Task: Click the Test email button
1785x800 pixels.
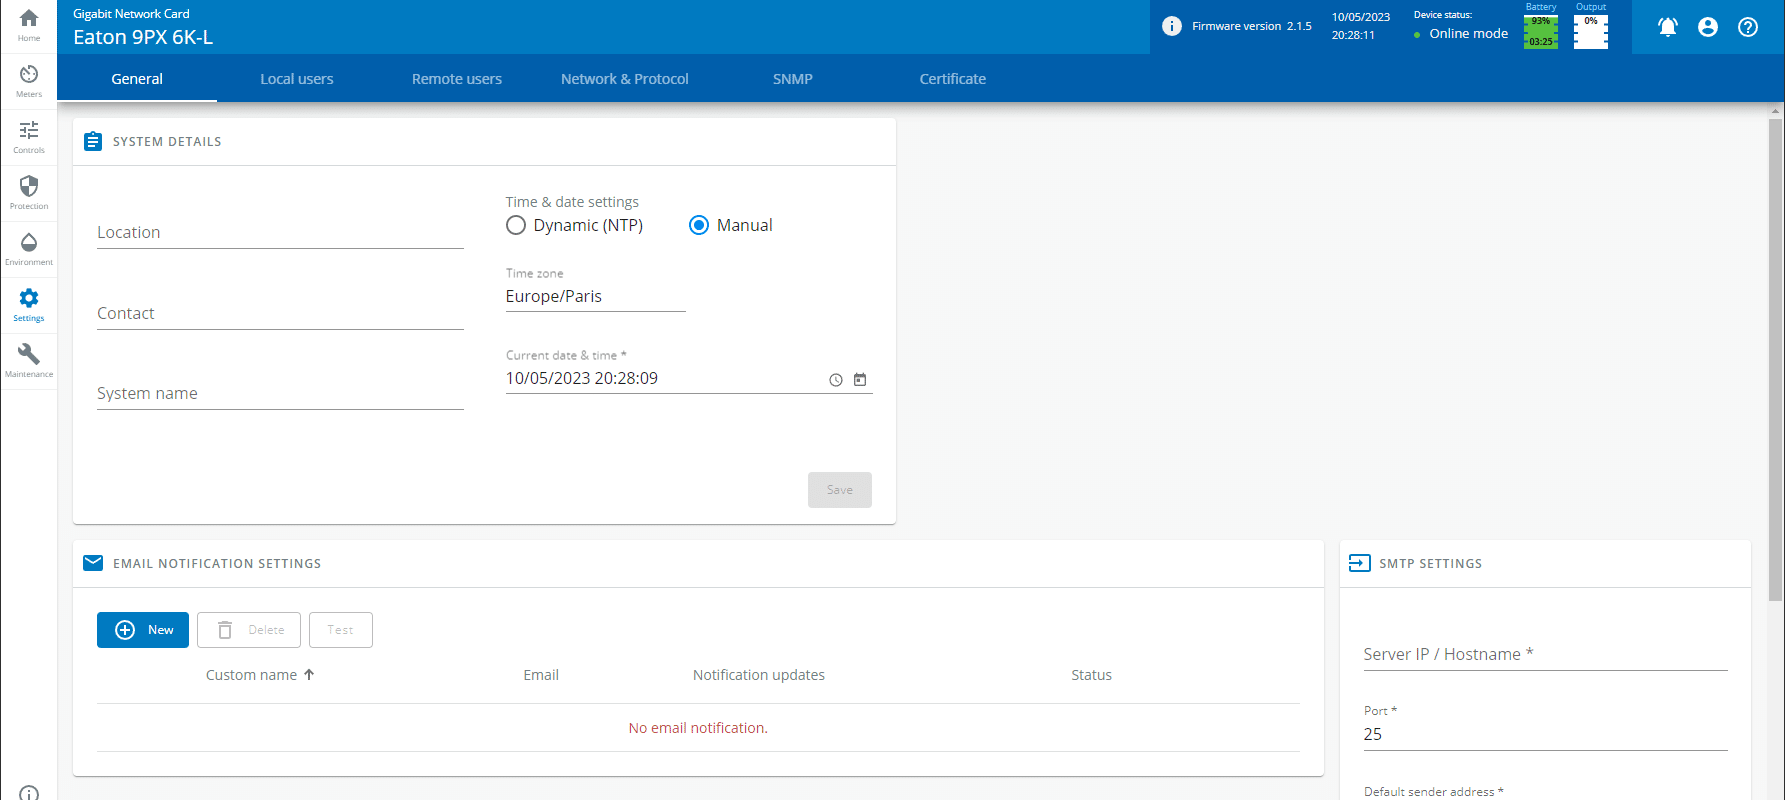Action: coord(341,630)
